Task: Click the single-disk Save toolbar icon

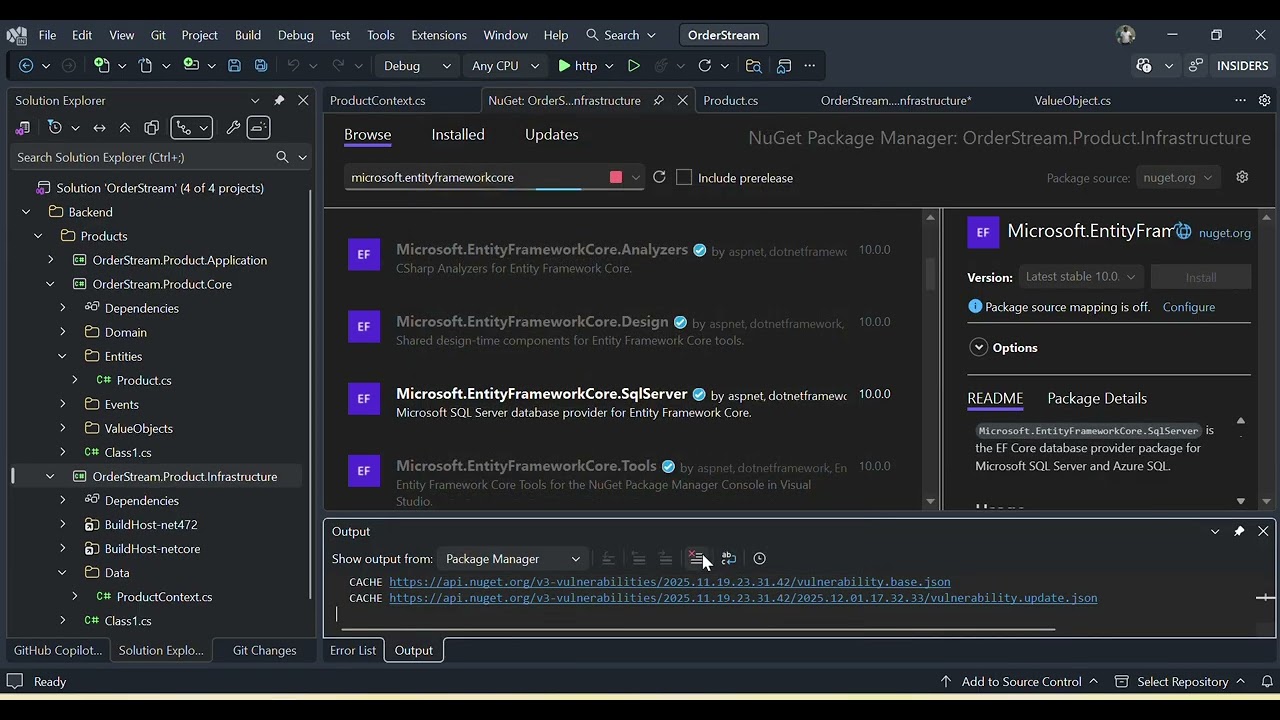Action: tap(234, 66)
